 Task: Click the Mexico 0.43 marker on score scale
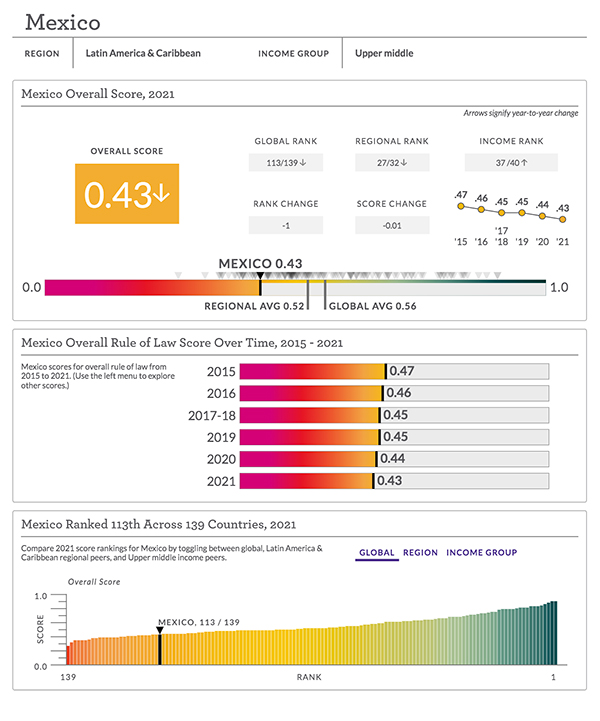(260, 276)
